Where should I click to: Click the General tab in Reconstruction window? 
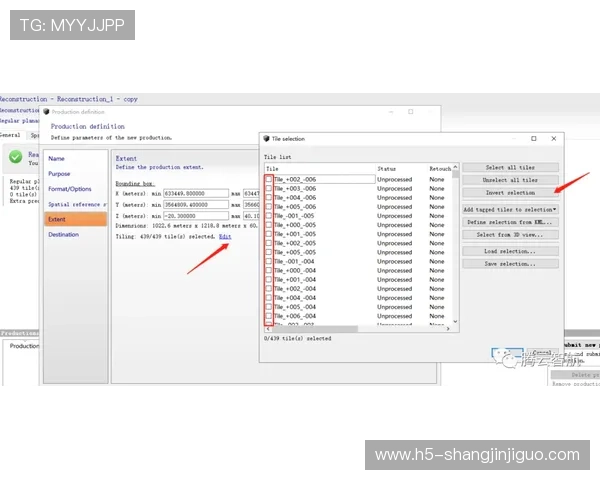[x=11, y=135]
